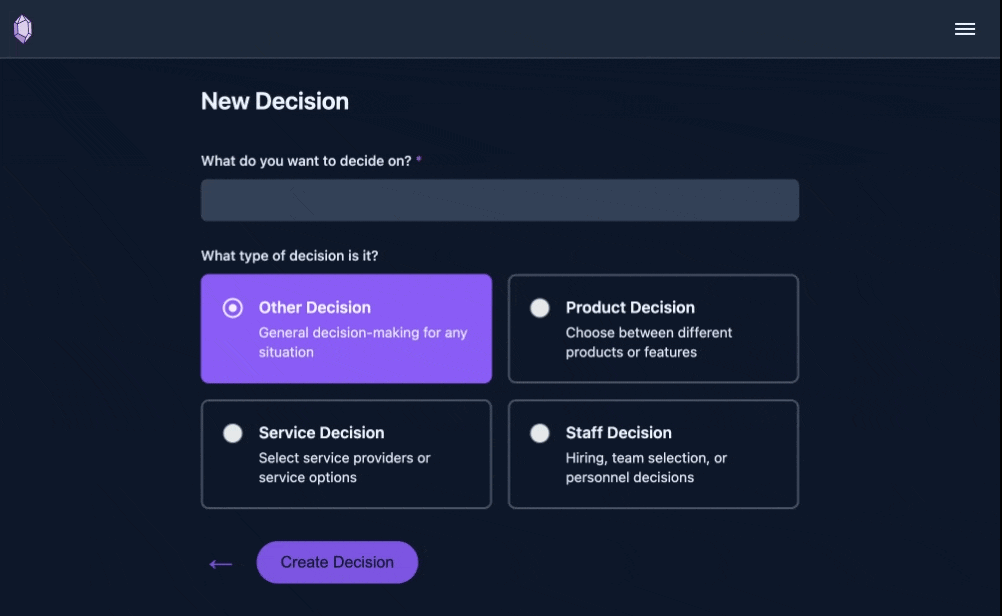Click the 'What type of decision is it?' label
The image size is (1002, 616).
[x=289, y=256]
